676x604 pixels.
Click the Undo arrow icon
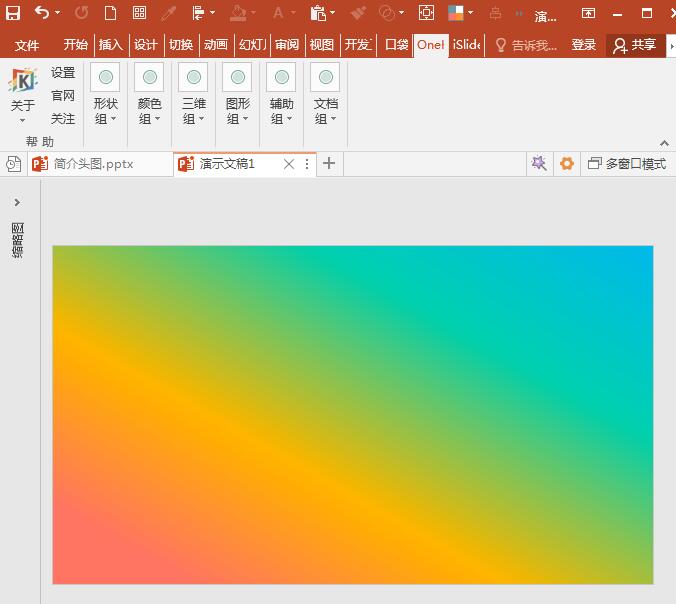pyautogui.click(x=41, y=14)
